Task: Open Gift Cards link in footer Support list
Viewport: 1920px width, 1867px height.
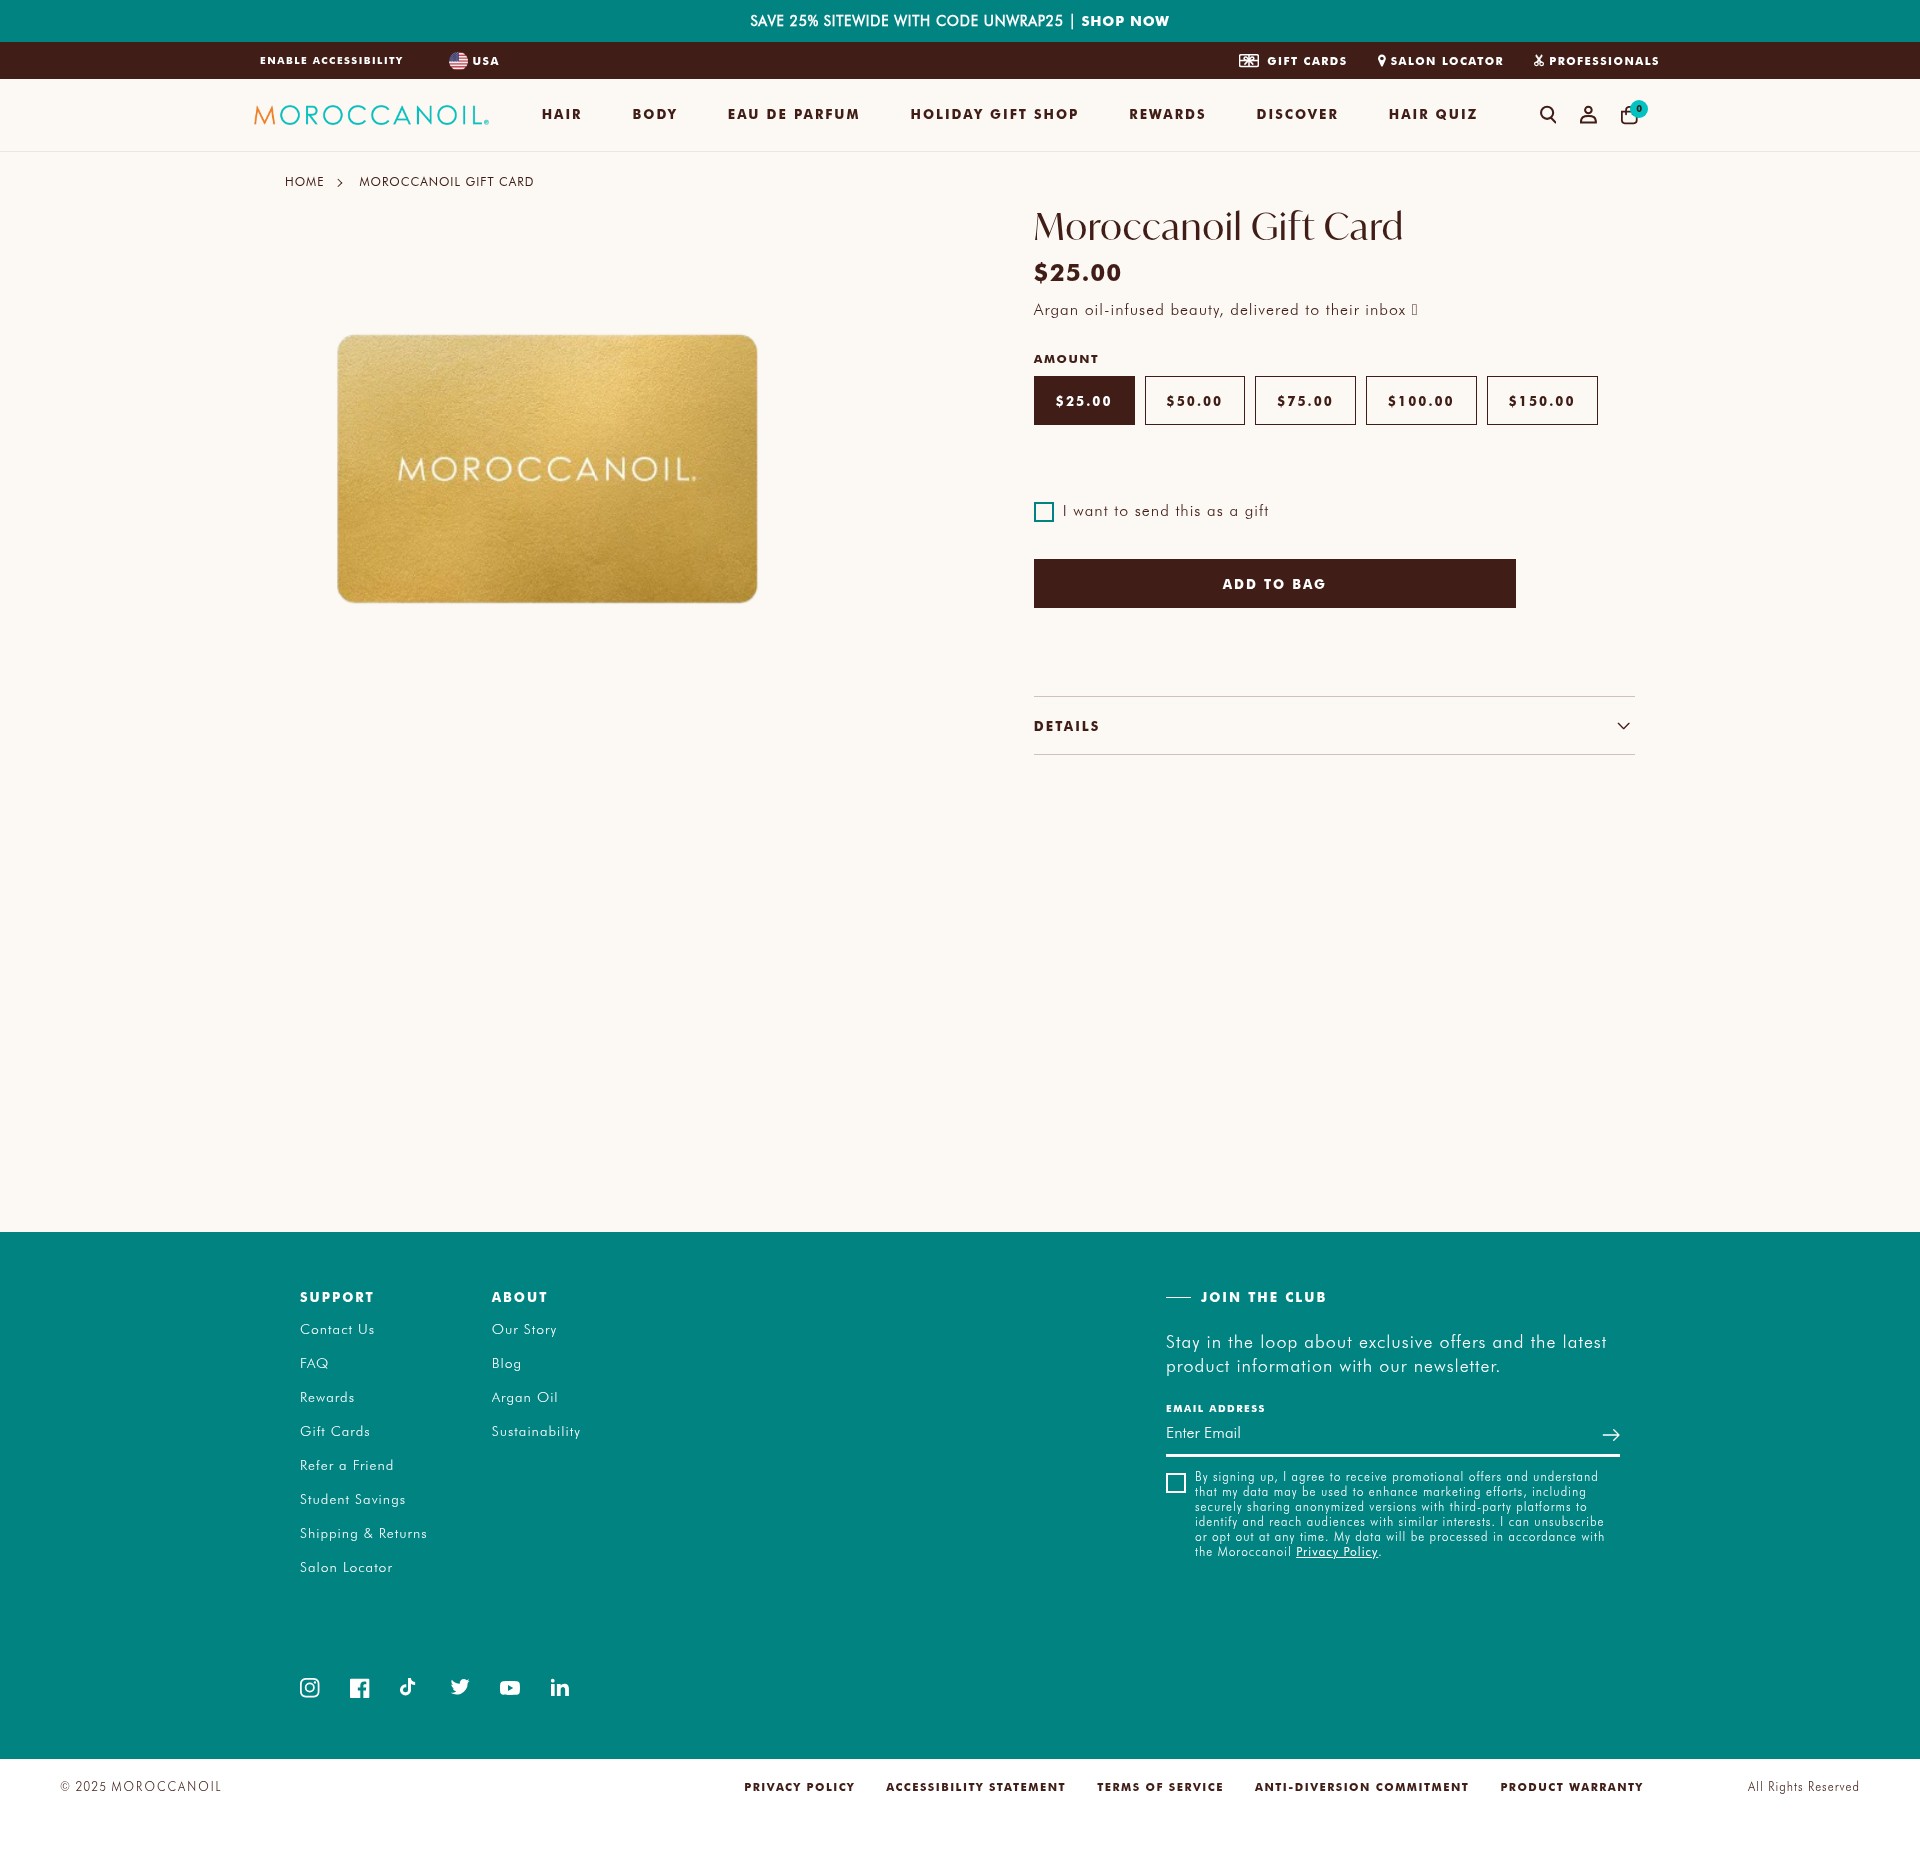Action: point(335,1432)
